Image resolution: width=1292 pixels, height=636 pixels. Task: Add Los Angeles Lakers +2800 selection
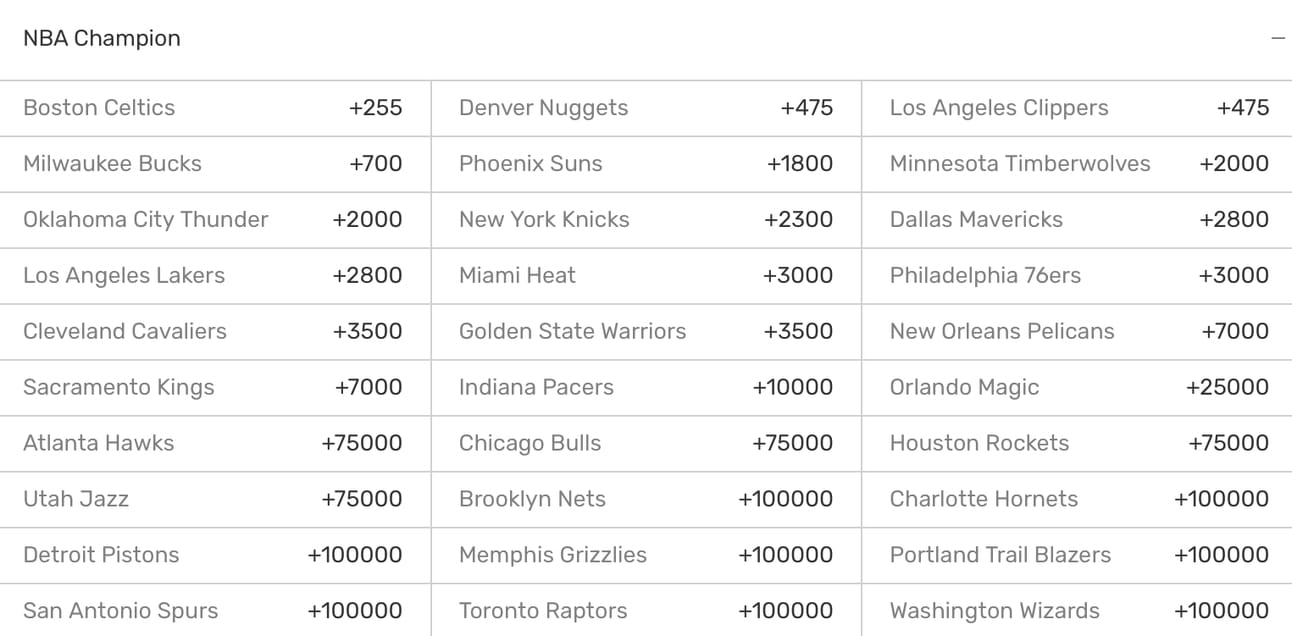click(215, 276)
